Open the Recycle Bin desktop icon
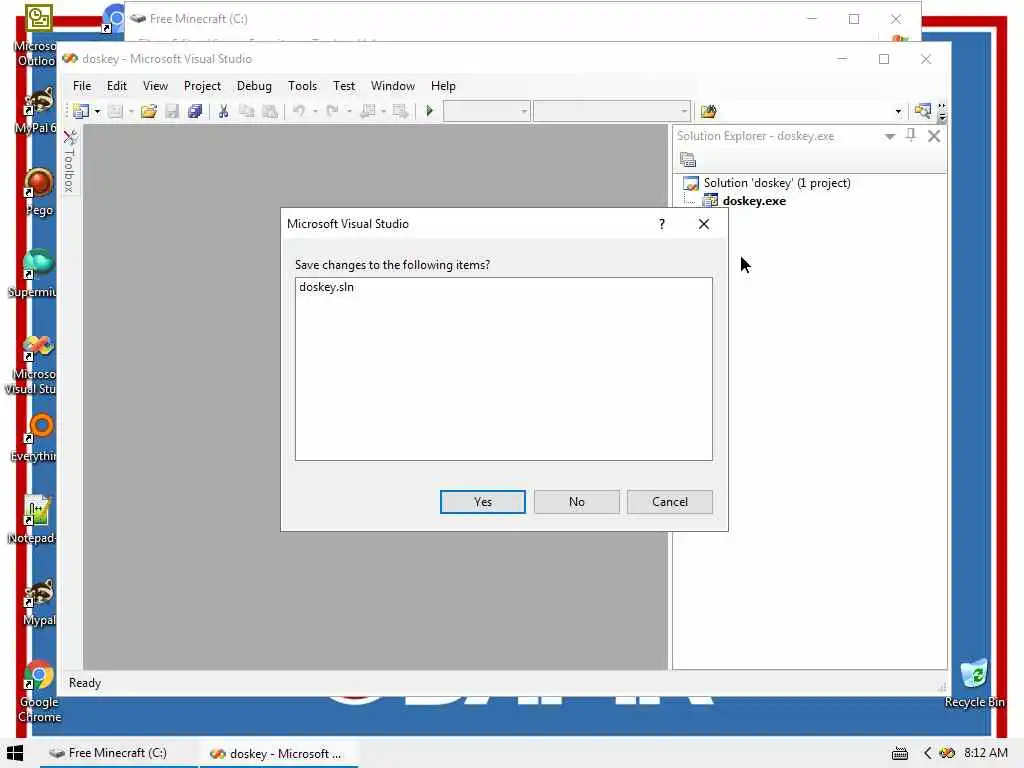The width and height of the screenshot is (1024, 768). (x=974, y=684)
